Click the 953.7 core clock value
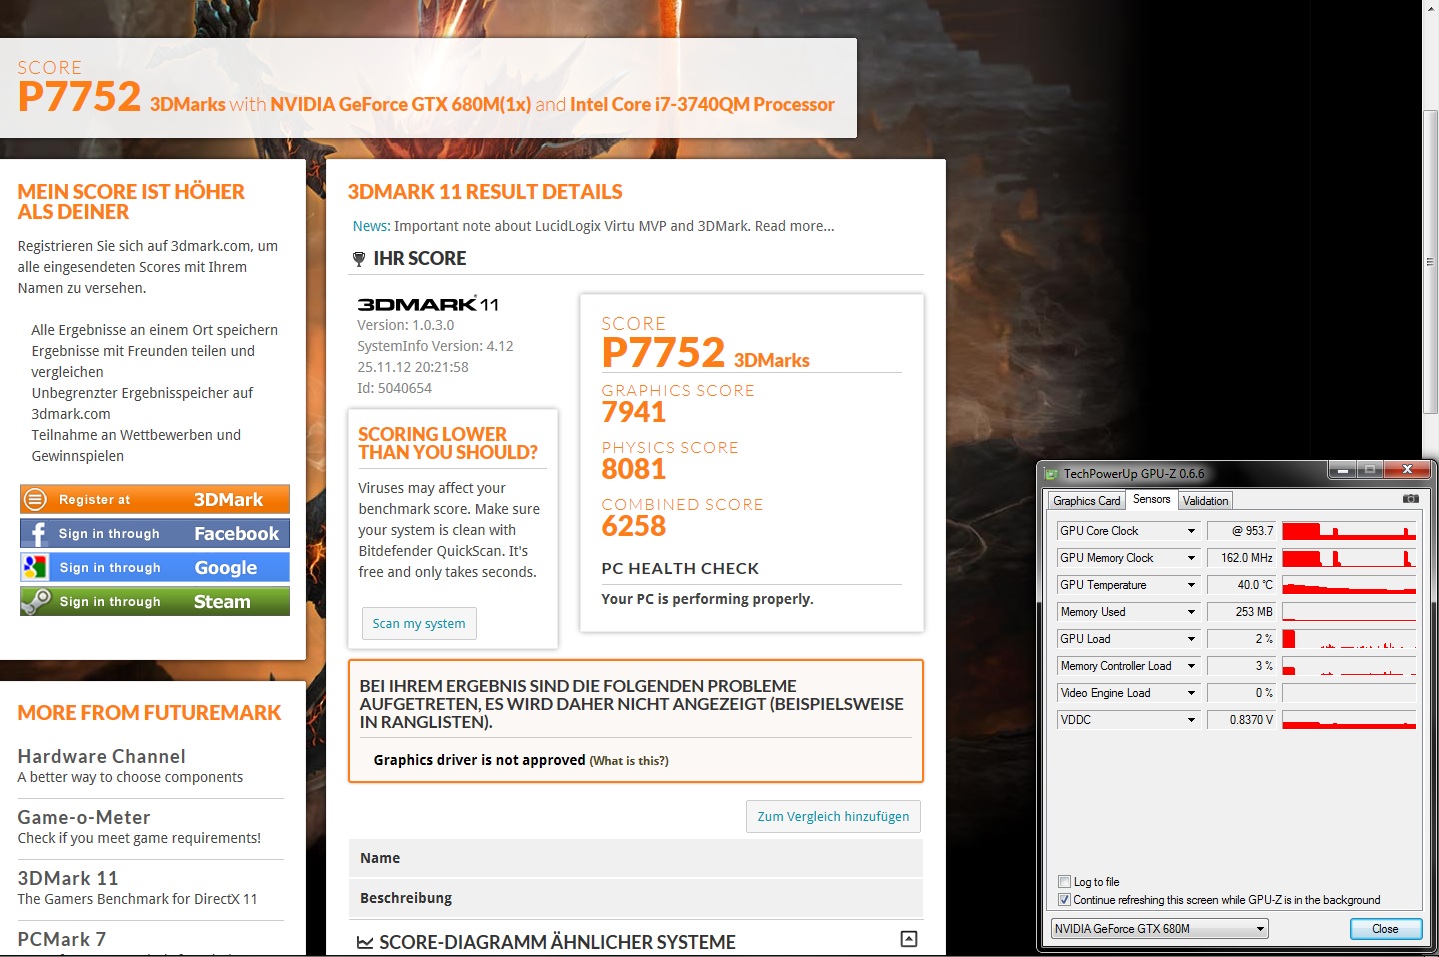The height and width of the screenshot is (957, 1439). tap(1241, 531)
